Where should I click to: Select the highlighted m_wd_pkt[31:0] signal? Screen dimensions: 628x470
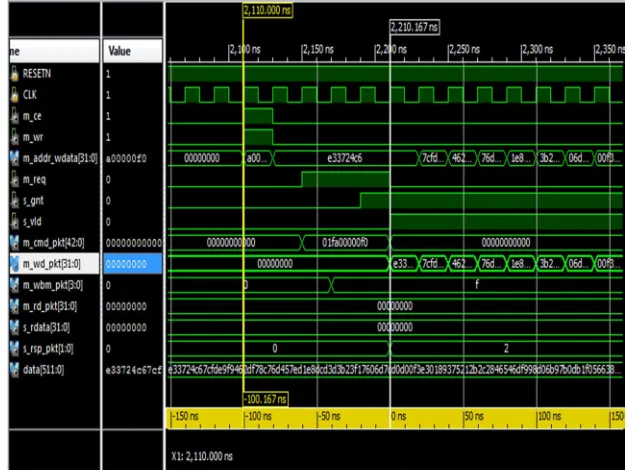(51, 264)
